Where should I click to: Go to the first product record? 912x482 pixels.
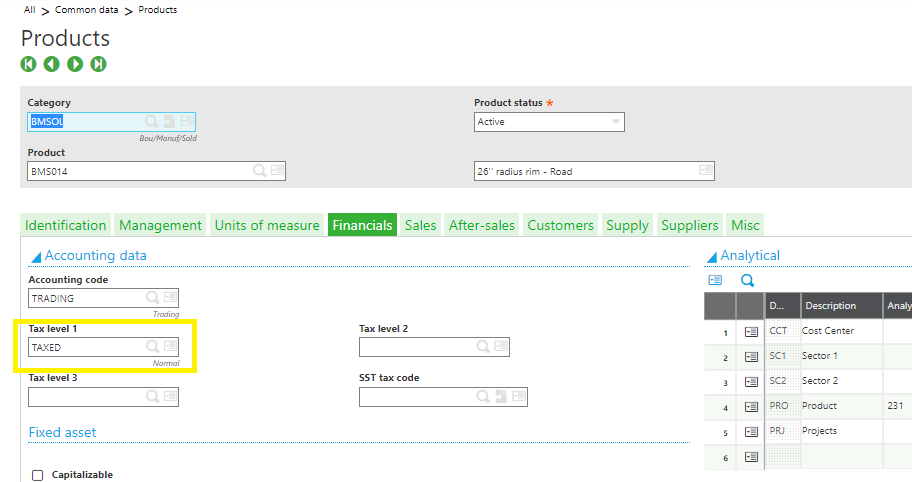coord(28,64)
